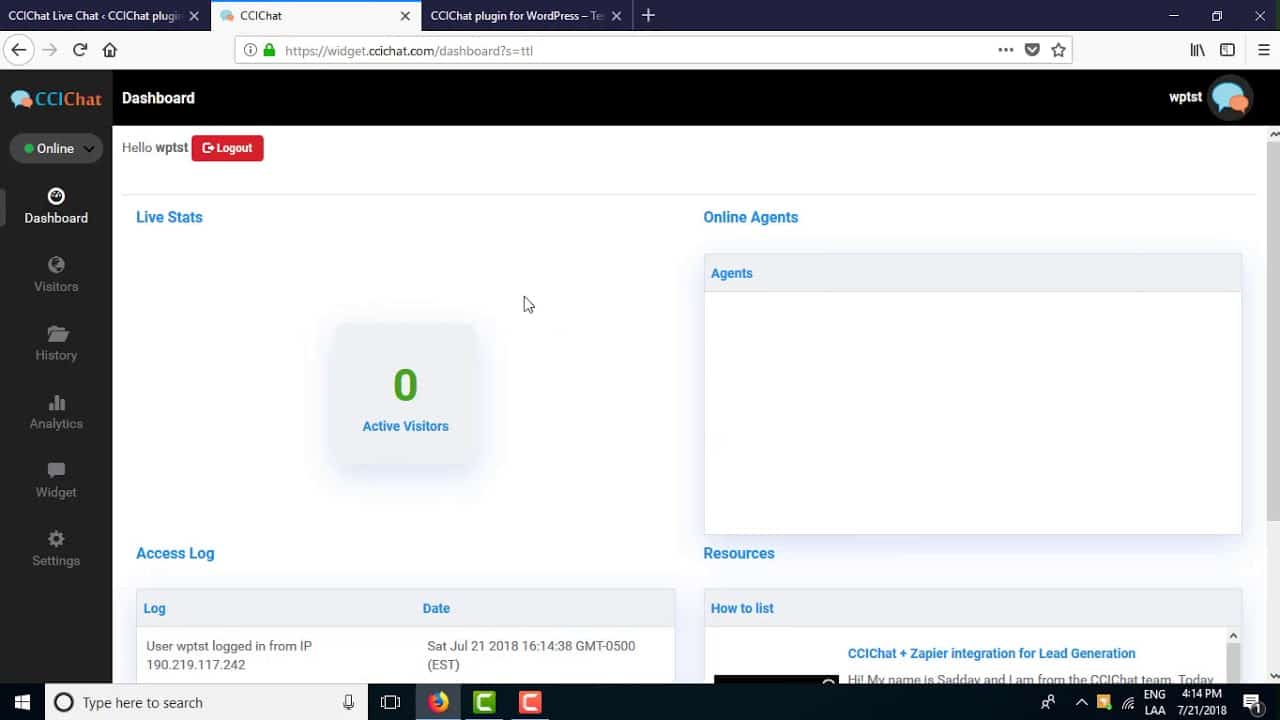Click the browser forward arrow
1280x720 pixels.
(x=49, y=50)
